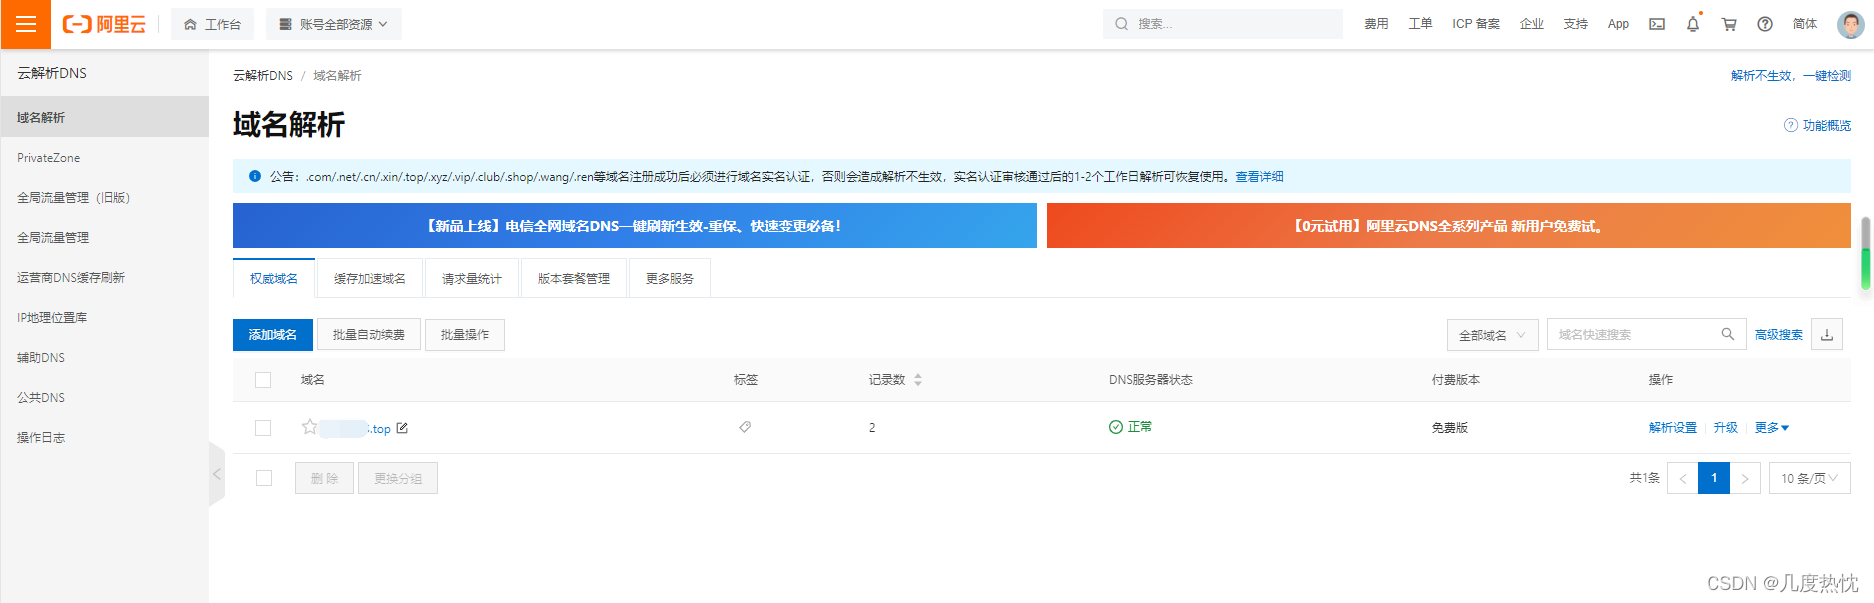Open 10 条/页 page size dropdown
Viewport: 1874px width, 603px height.
coord(1810,478)
